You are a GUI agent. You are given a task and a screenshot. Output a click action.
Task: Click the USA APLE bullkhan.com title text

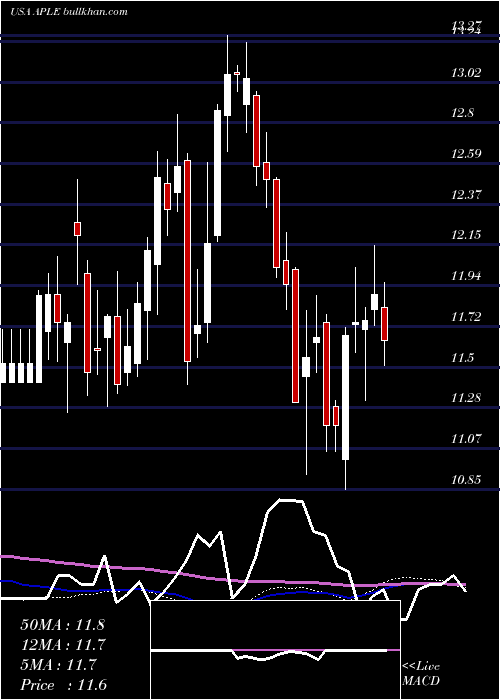69,12
